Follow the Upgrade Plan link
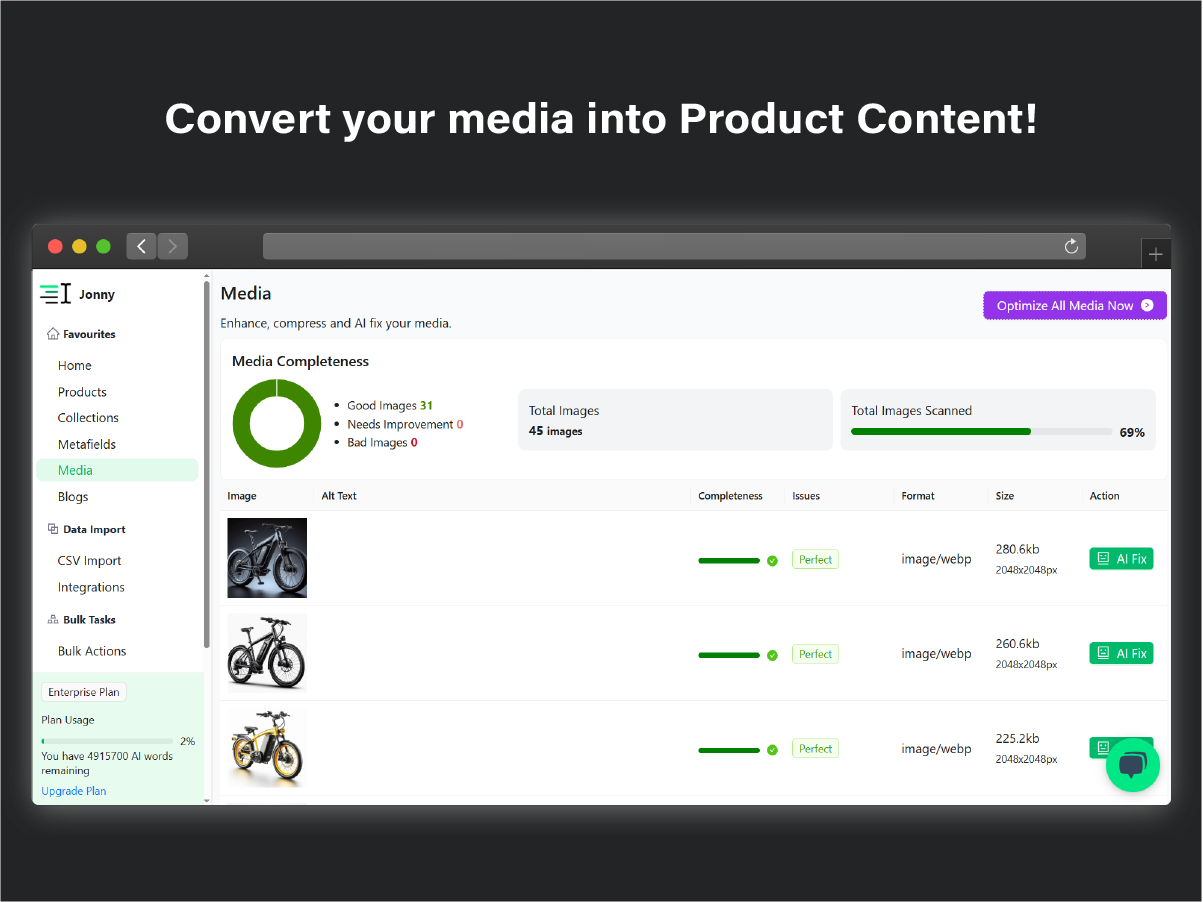Viewport: 1203px width, 902px height. tap(73, 791)
